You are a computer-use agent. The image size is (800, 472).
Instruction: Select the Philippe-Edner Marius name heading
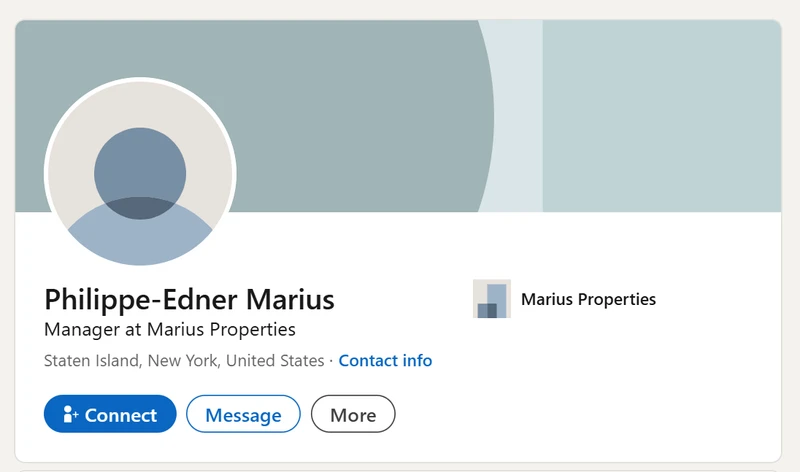[x=190, y=299]
